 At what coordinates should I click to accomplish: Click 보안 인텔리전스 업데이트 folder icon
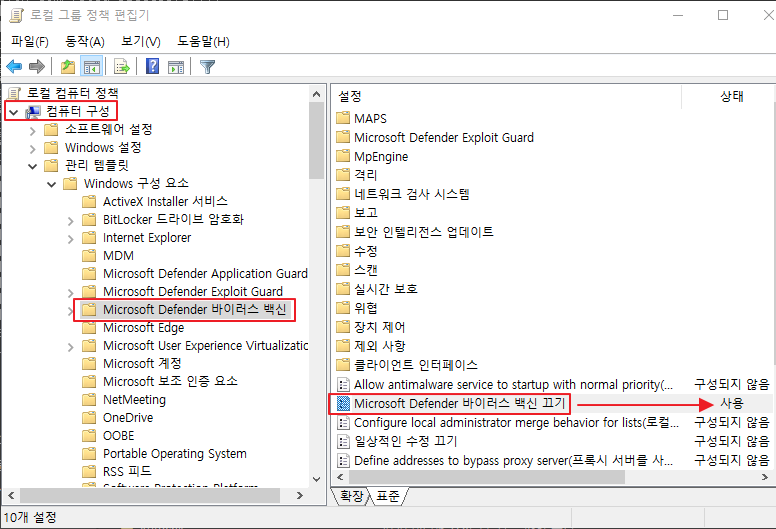[x=343, y=232]
